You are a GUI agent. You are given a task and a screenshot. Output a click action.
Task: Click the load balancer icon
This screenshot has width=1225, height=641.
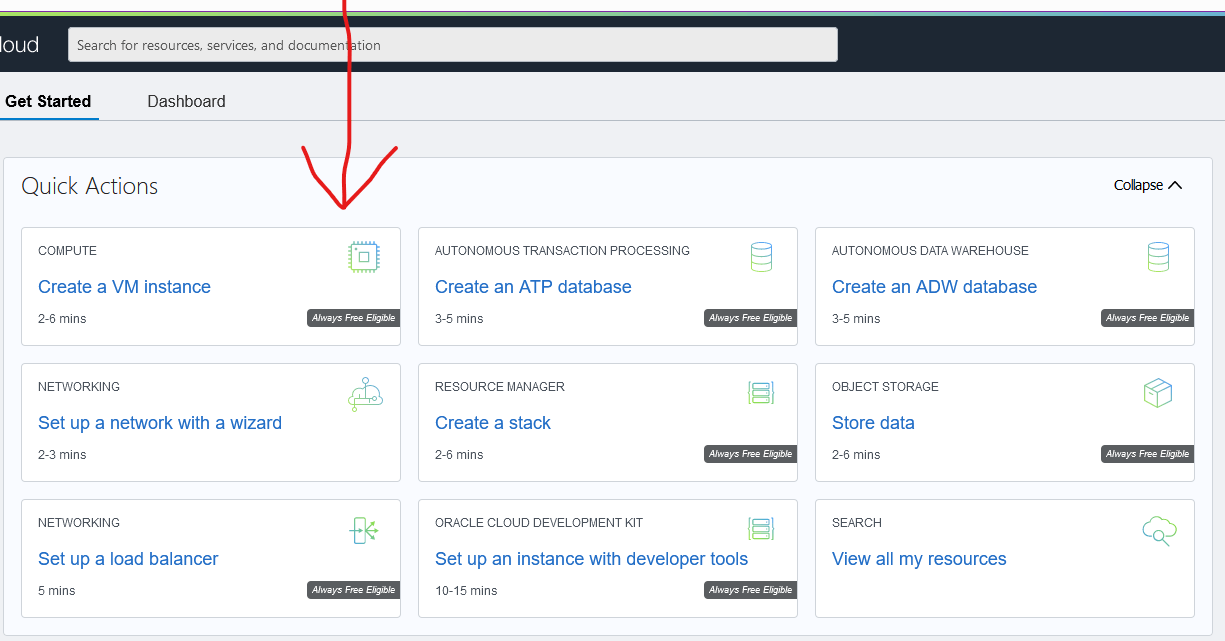point(365,530)
